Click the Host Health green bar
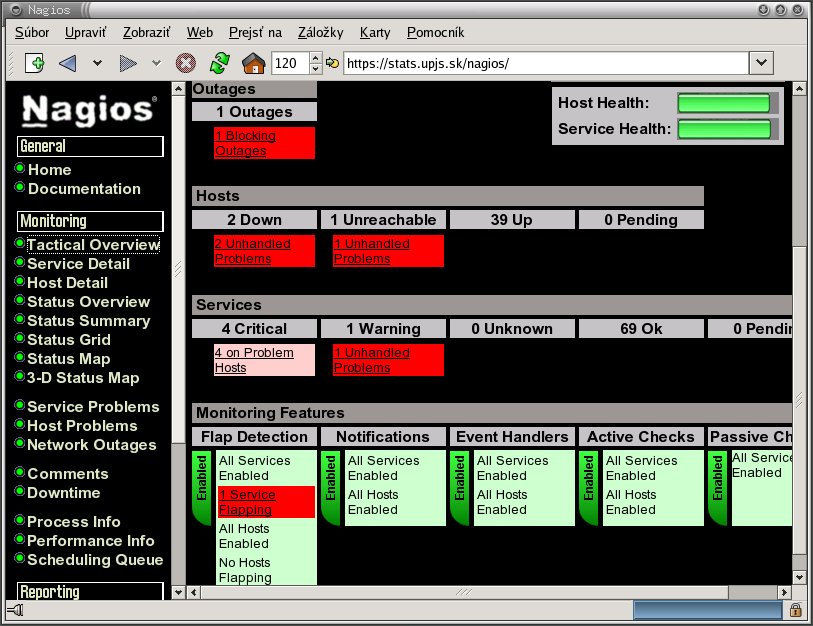This screenshot has height=626, width=813. (724, 103)
